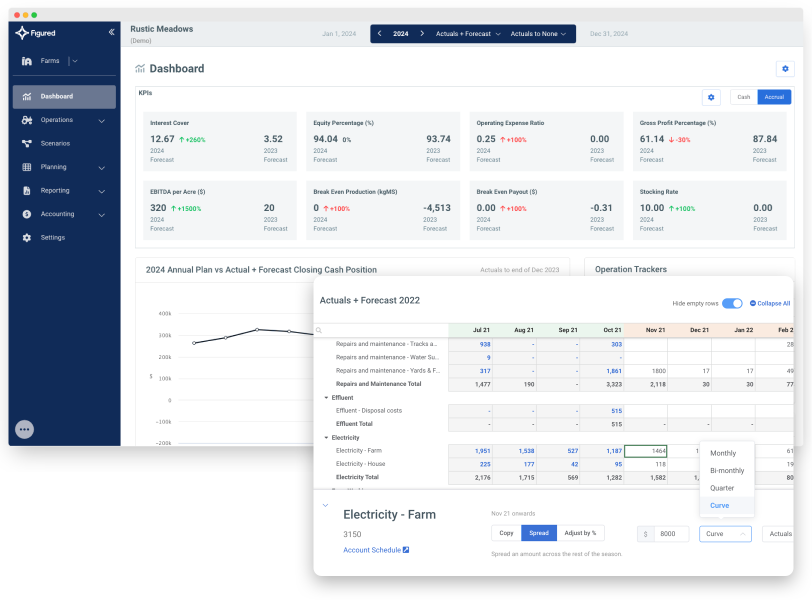The height and width of the screenshot is (600, 812).
Task: Open the KPIs settings gear icon
Action: (x=711, y=97)
